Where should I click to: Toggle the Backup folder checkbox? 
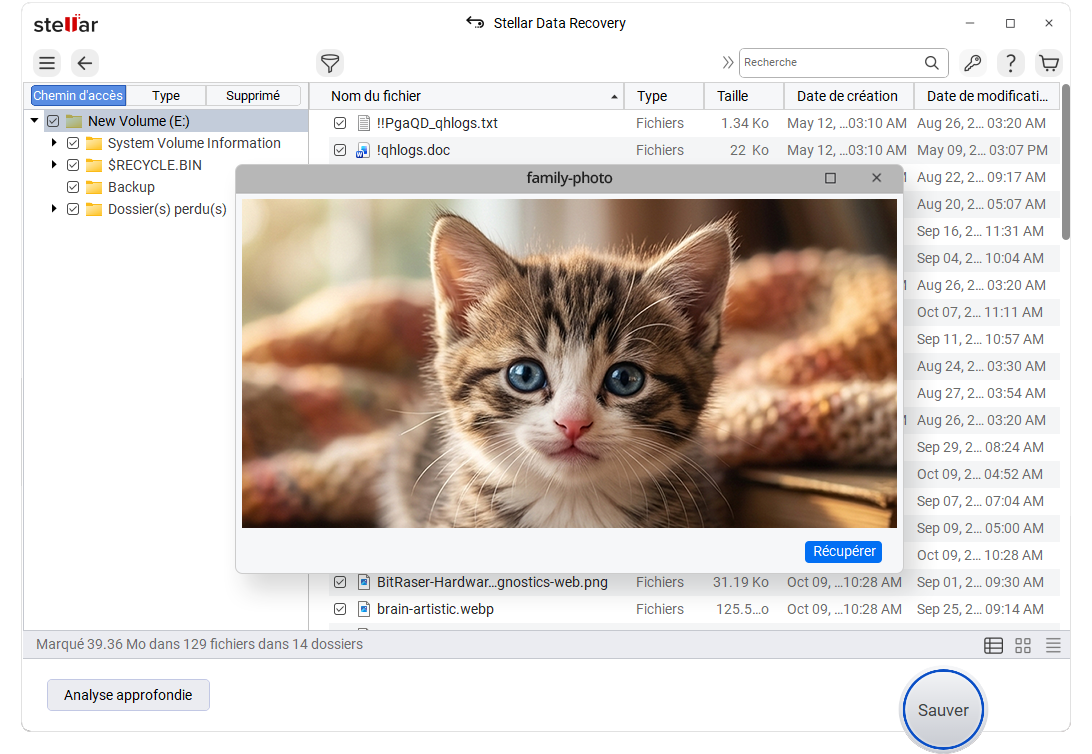pyautogui.click(x=73, y=187)
